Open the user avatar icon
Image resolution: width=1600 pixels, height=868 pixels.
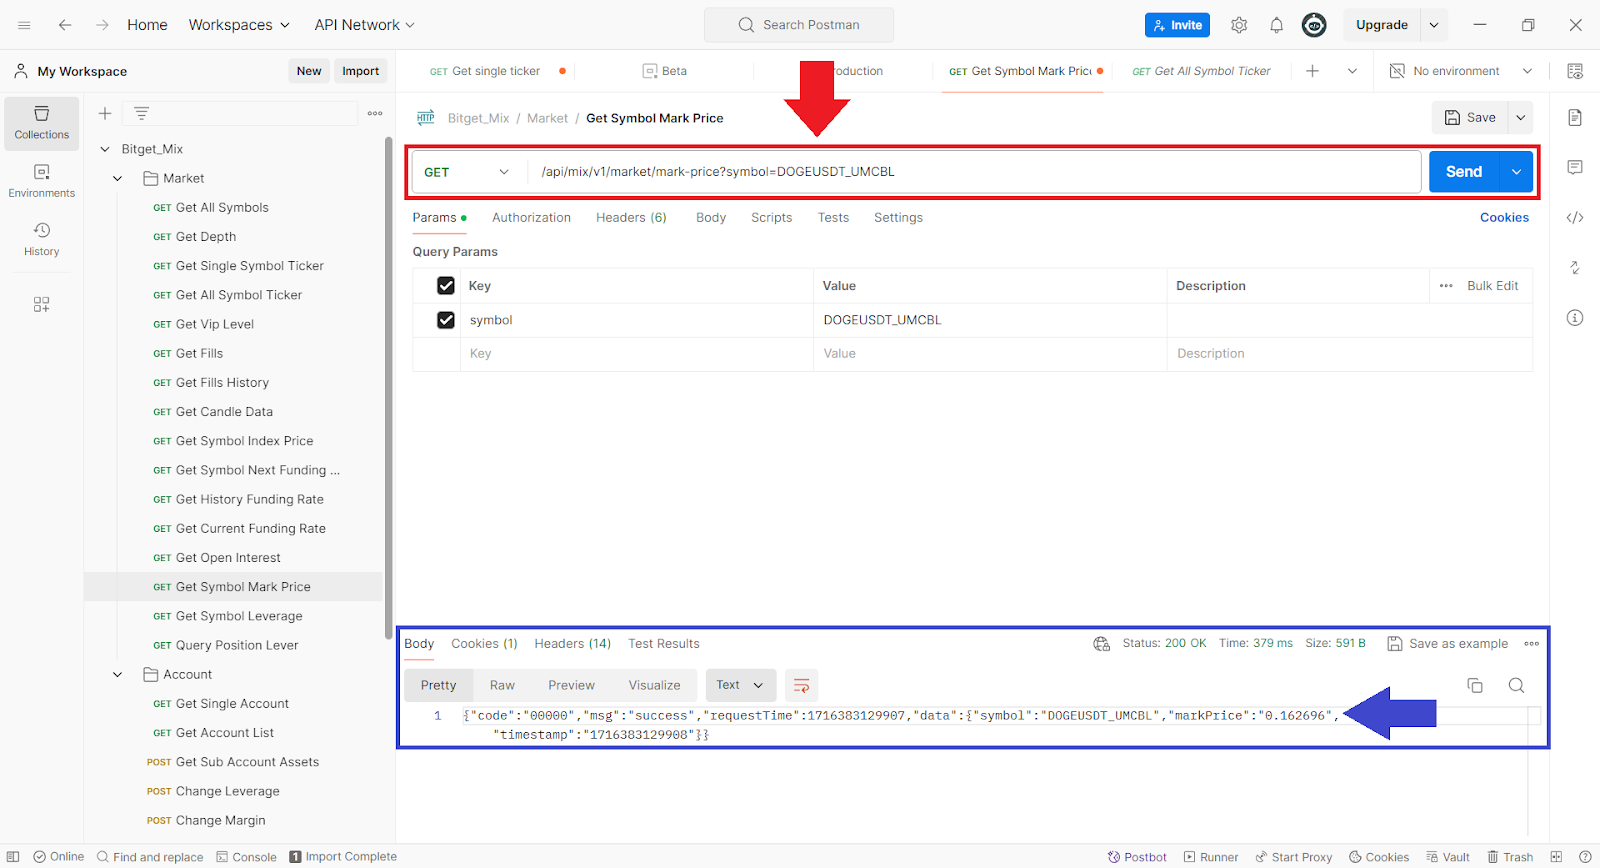click(x=1314, y=25)
